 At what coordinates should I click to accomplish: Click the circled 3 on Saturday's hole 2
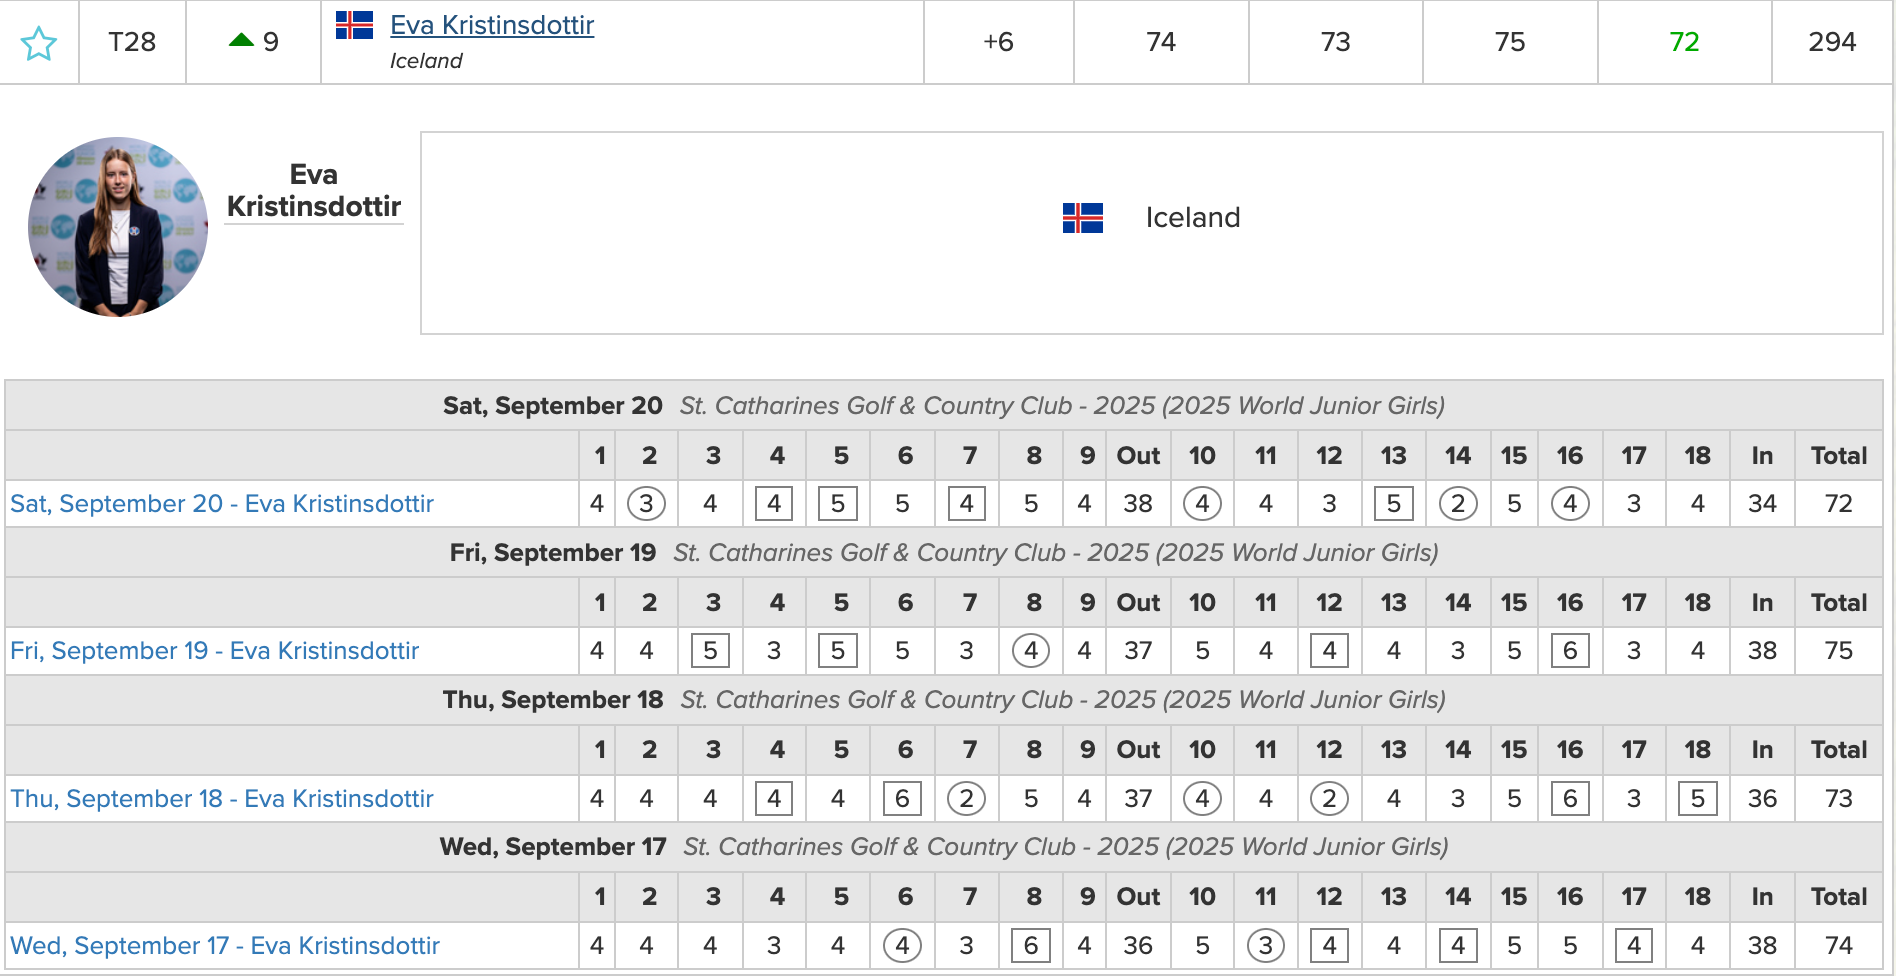pos(646,504)
